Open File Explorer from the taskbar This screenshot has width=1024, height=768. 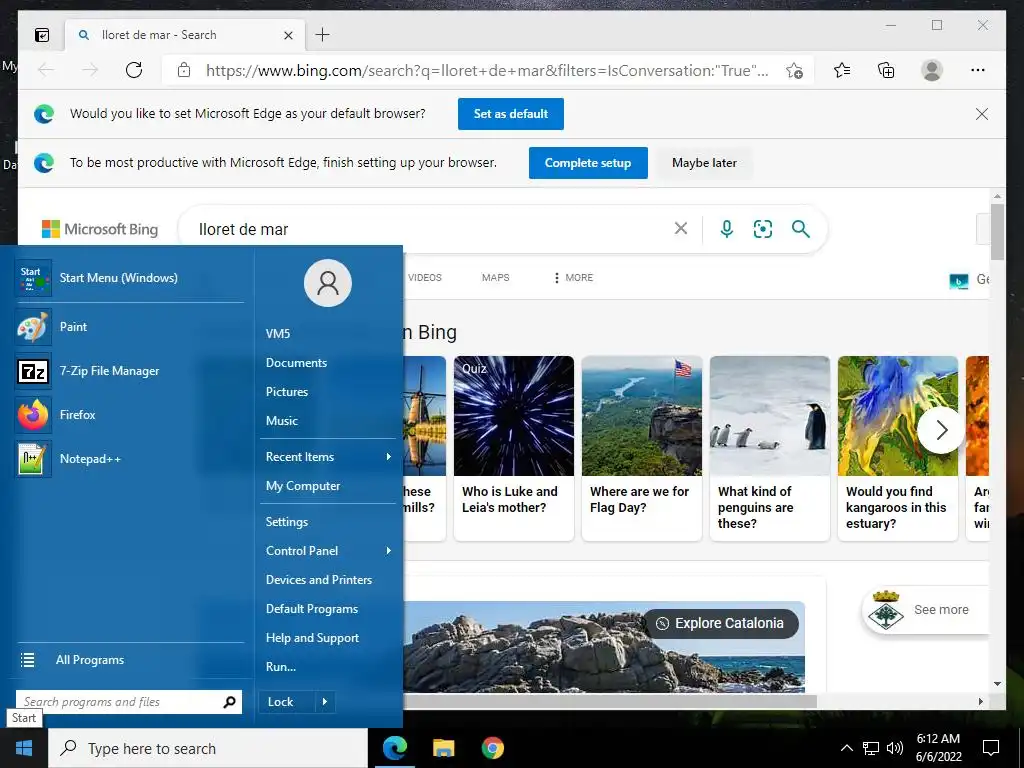point(443,748)
